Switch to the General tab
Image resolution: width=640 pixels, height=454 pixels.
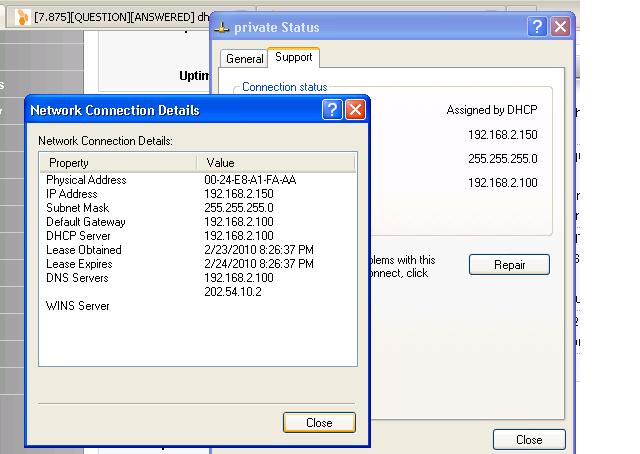coord(244,59)
